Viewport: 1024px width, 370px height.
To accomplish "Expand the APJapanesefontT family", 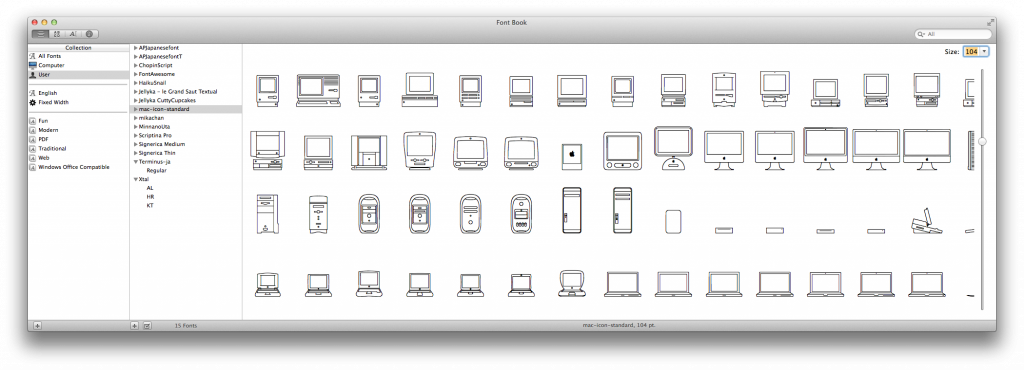I will pyautogui.click(x=136, y=57).
